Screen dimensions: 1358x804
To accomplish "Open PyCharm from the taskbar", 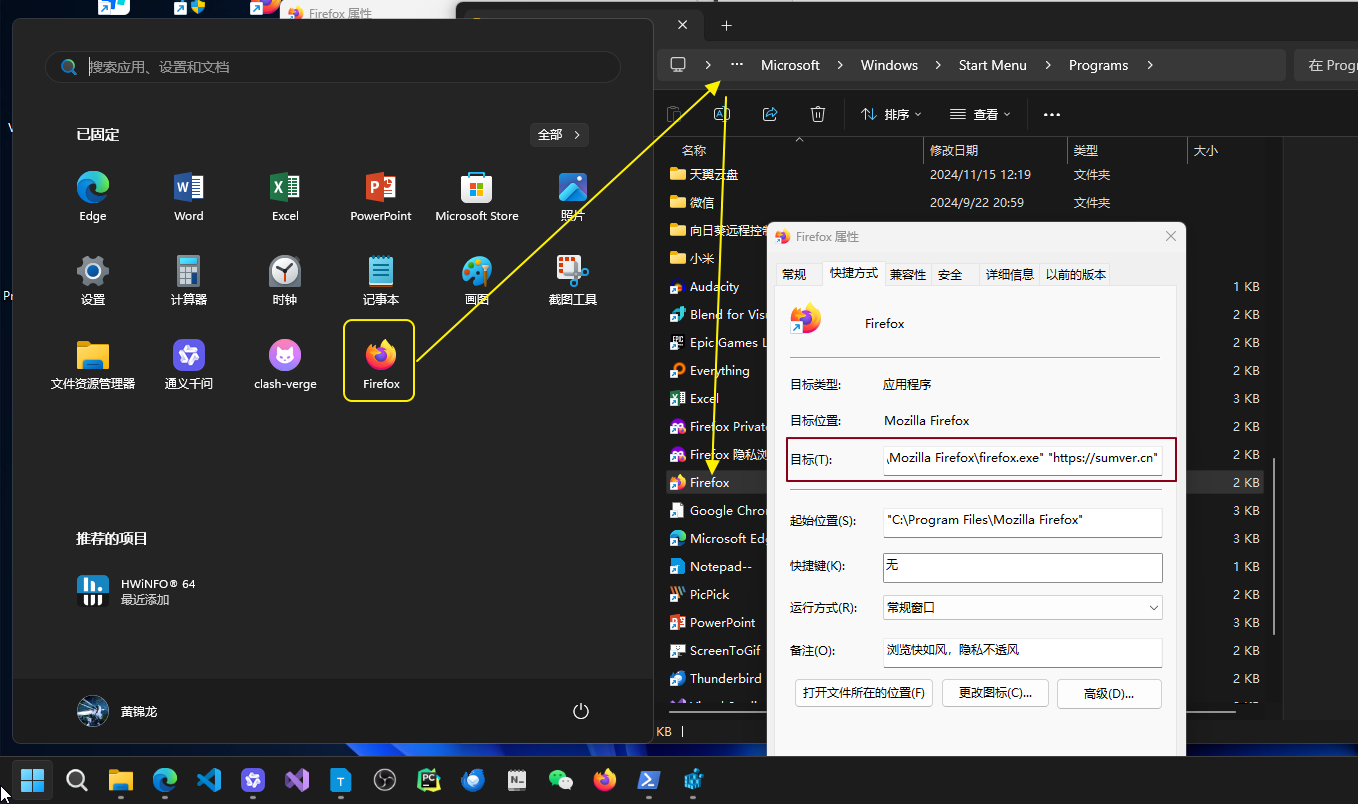I will [429, 780].
